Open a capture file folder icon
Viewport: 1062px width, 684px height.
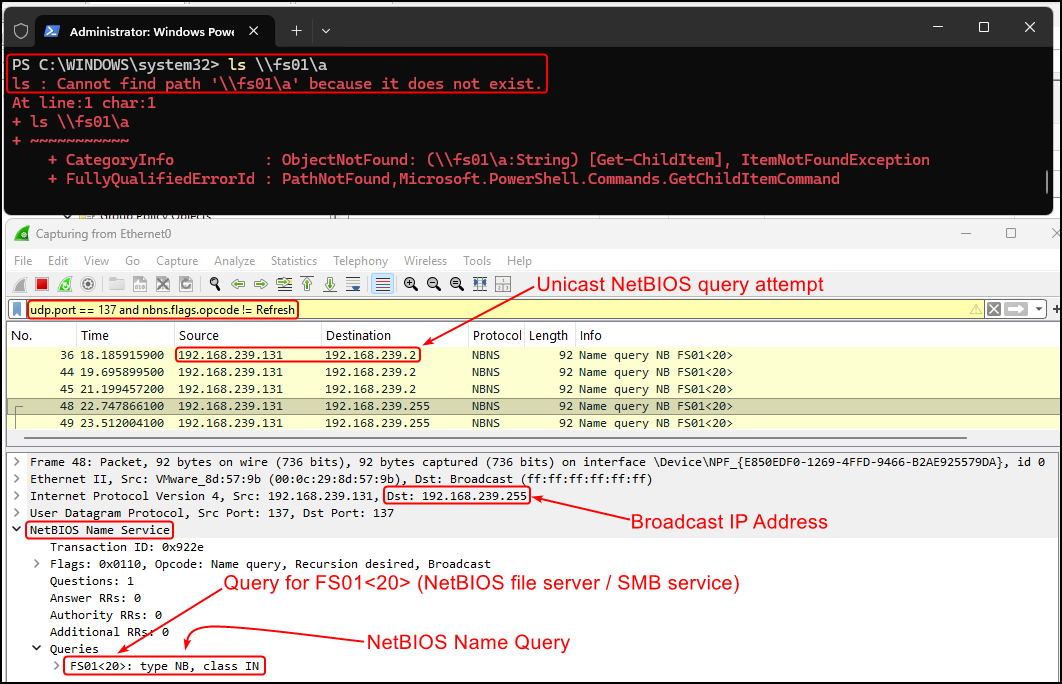[x=116, y=284]
